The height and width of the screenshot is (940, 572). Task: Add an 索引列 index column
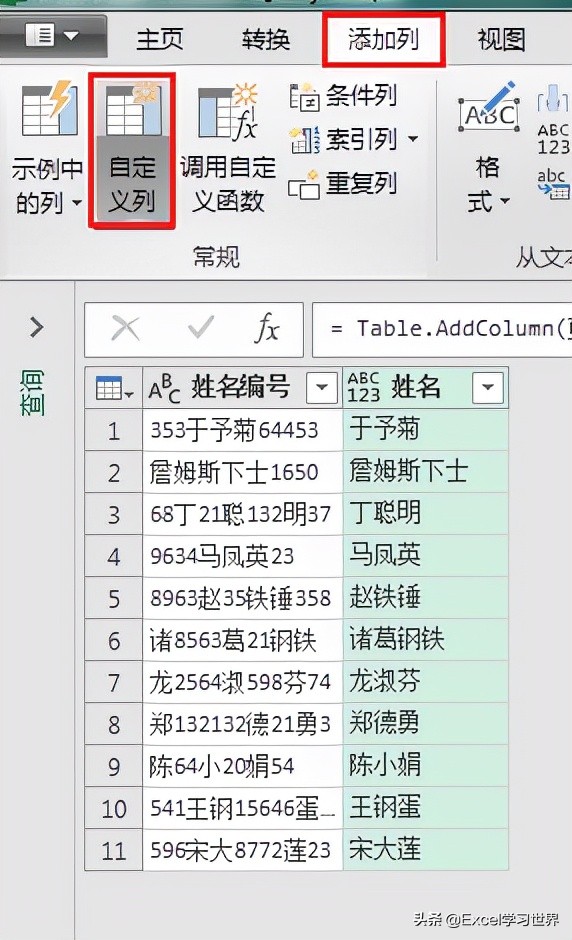[x=343, y=139]
